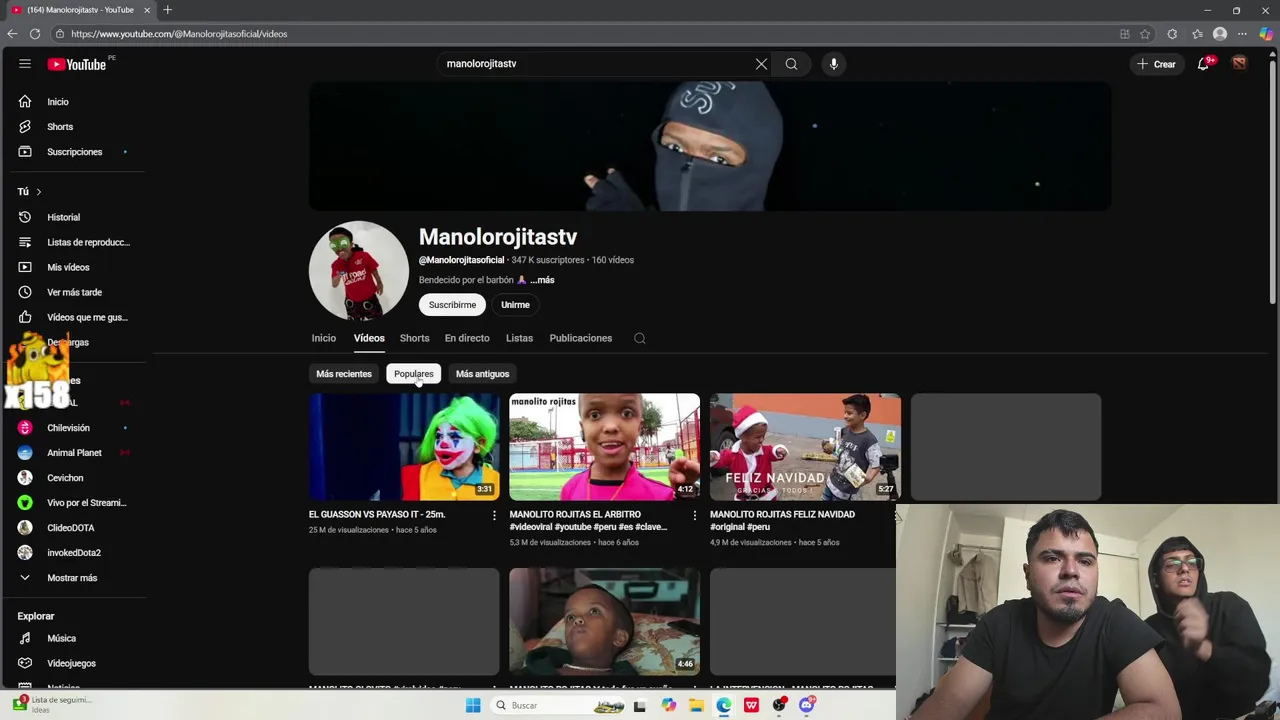Click the Suscribirme button

[452, 305]
